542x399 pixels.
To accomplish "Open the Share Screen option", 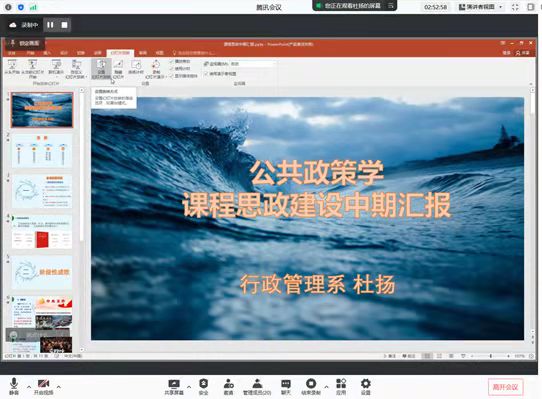I will [174, 387].
